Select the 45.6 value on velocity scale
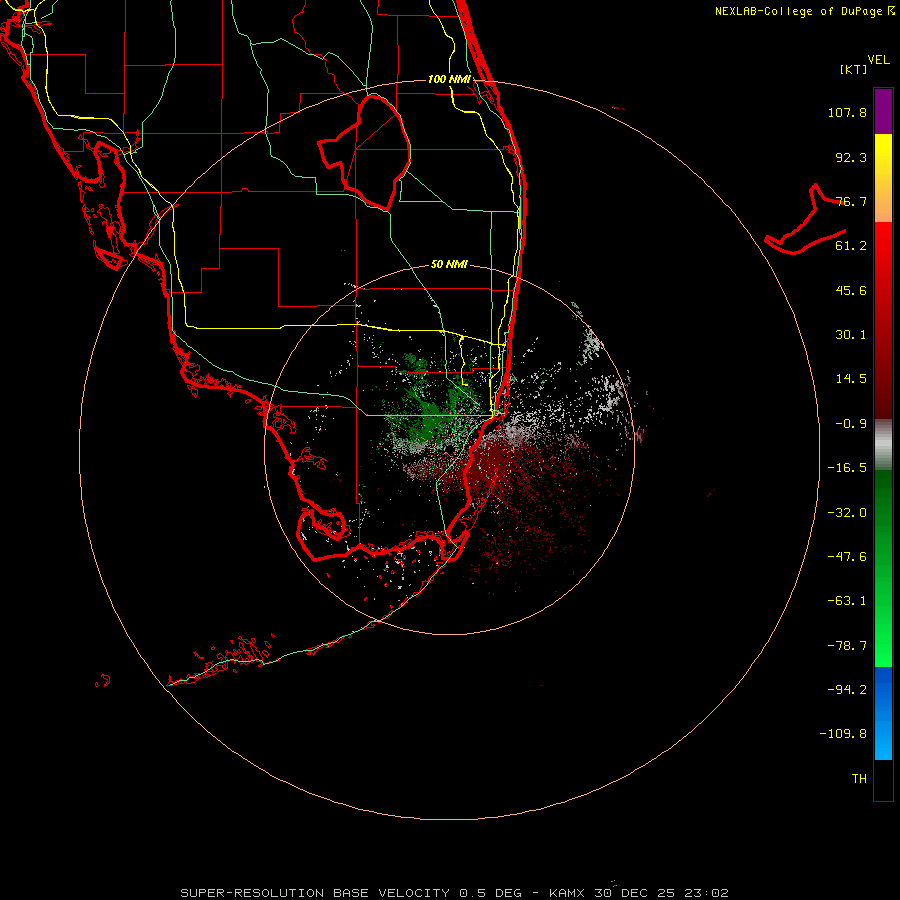This screenshot has height=900, width=900. [x=851, y=290]
